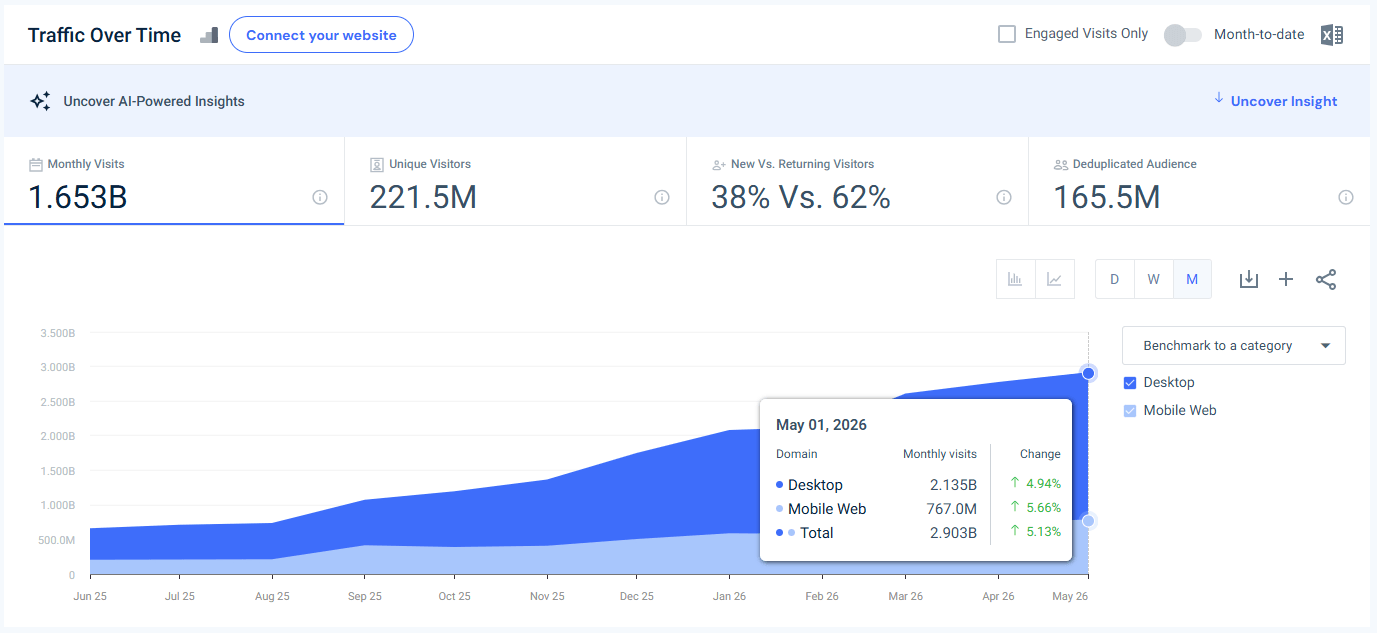
Task: Set granularity to monthly (M)
Action: pos(1192,279)
